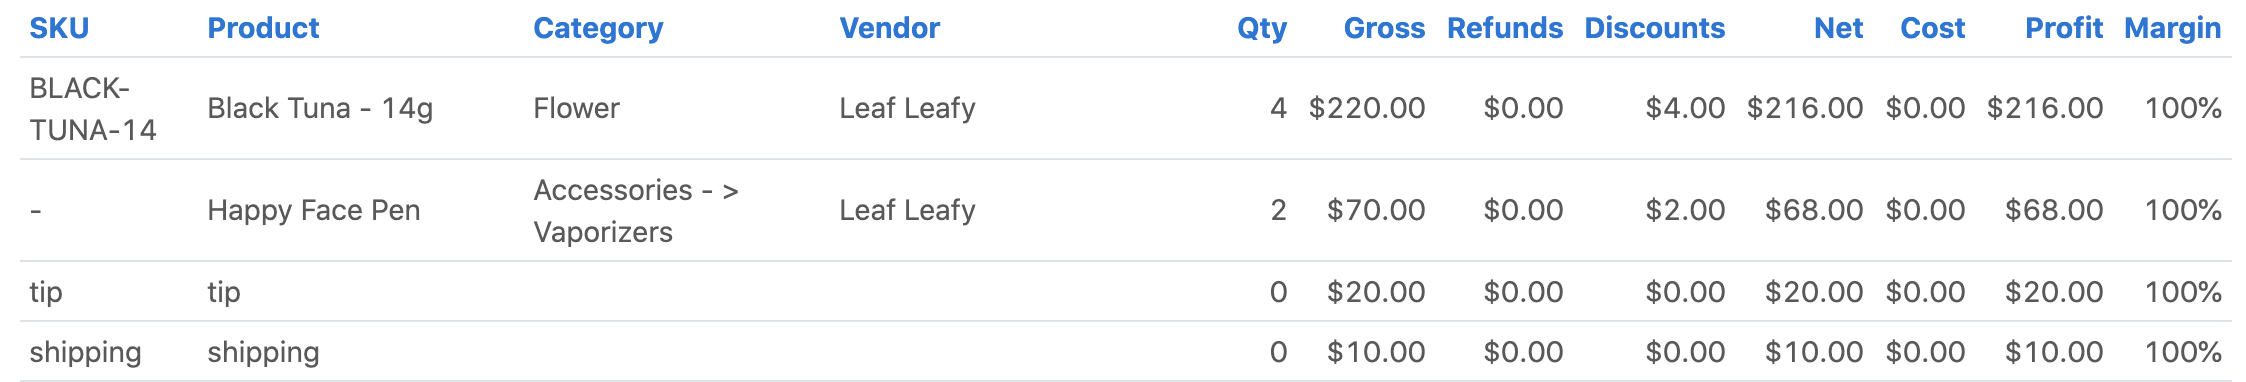Click the $220.00 gross value
Screen dimensions: 2246x382
[x=1366, y=108]
